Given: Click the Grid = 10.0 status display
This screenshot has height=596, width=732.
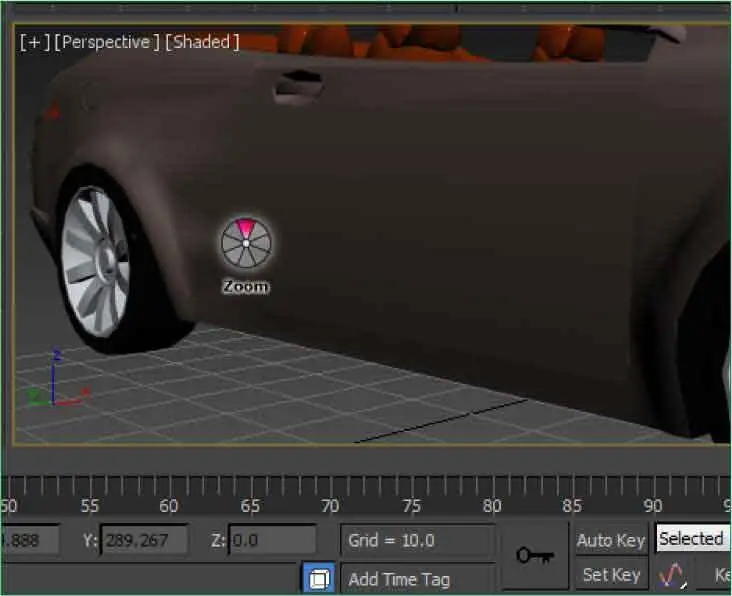Looking at the screenshot, I should tap(417, 541).
